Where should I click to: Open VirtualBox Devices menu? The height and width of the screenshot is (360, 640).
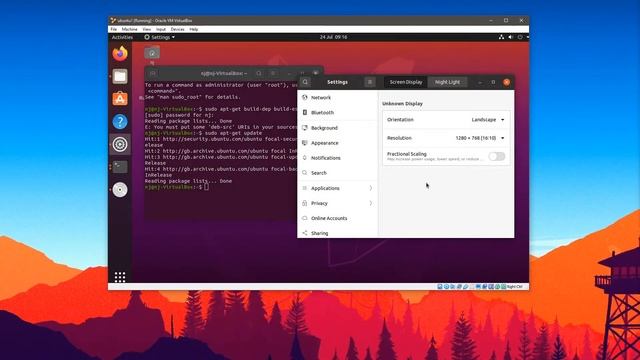click(x=178, y=29)
